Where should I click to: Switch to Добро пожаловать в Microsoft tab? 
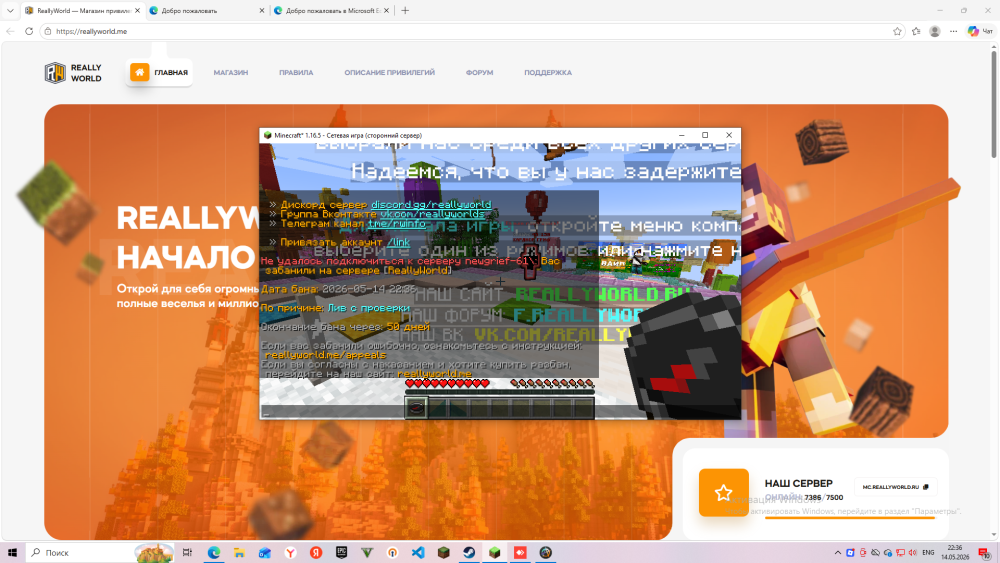pos(332,11)
